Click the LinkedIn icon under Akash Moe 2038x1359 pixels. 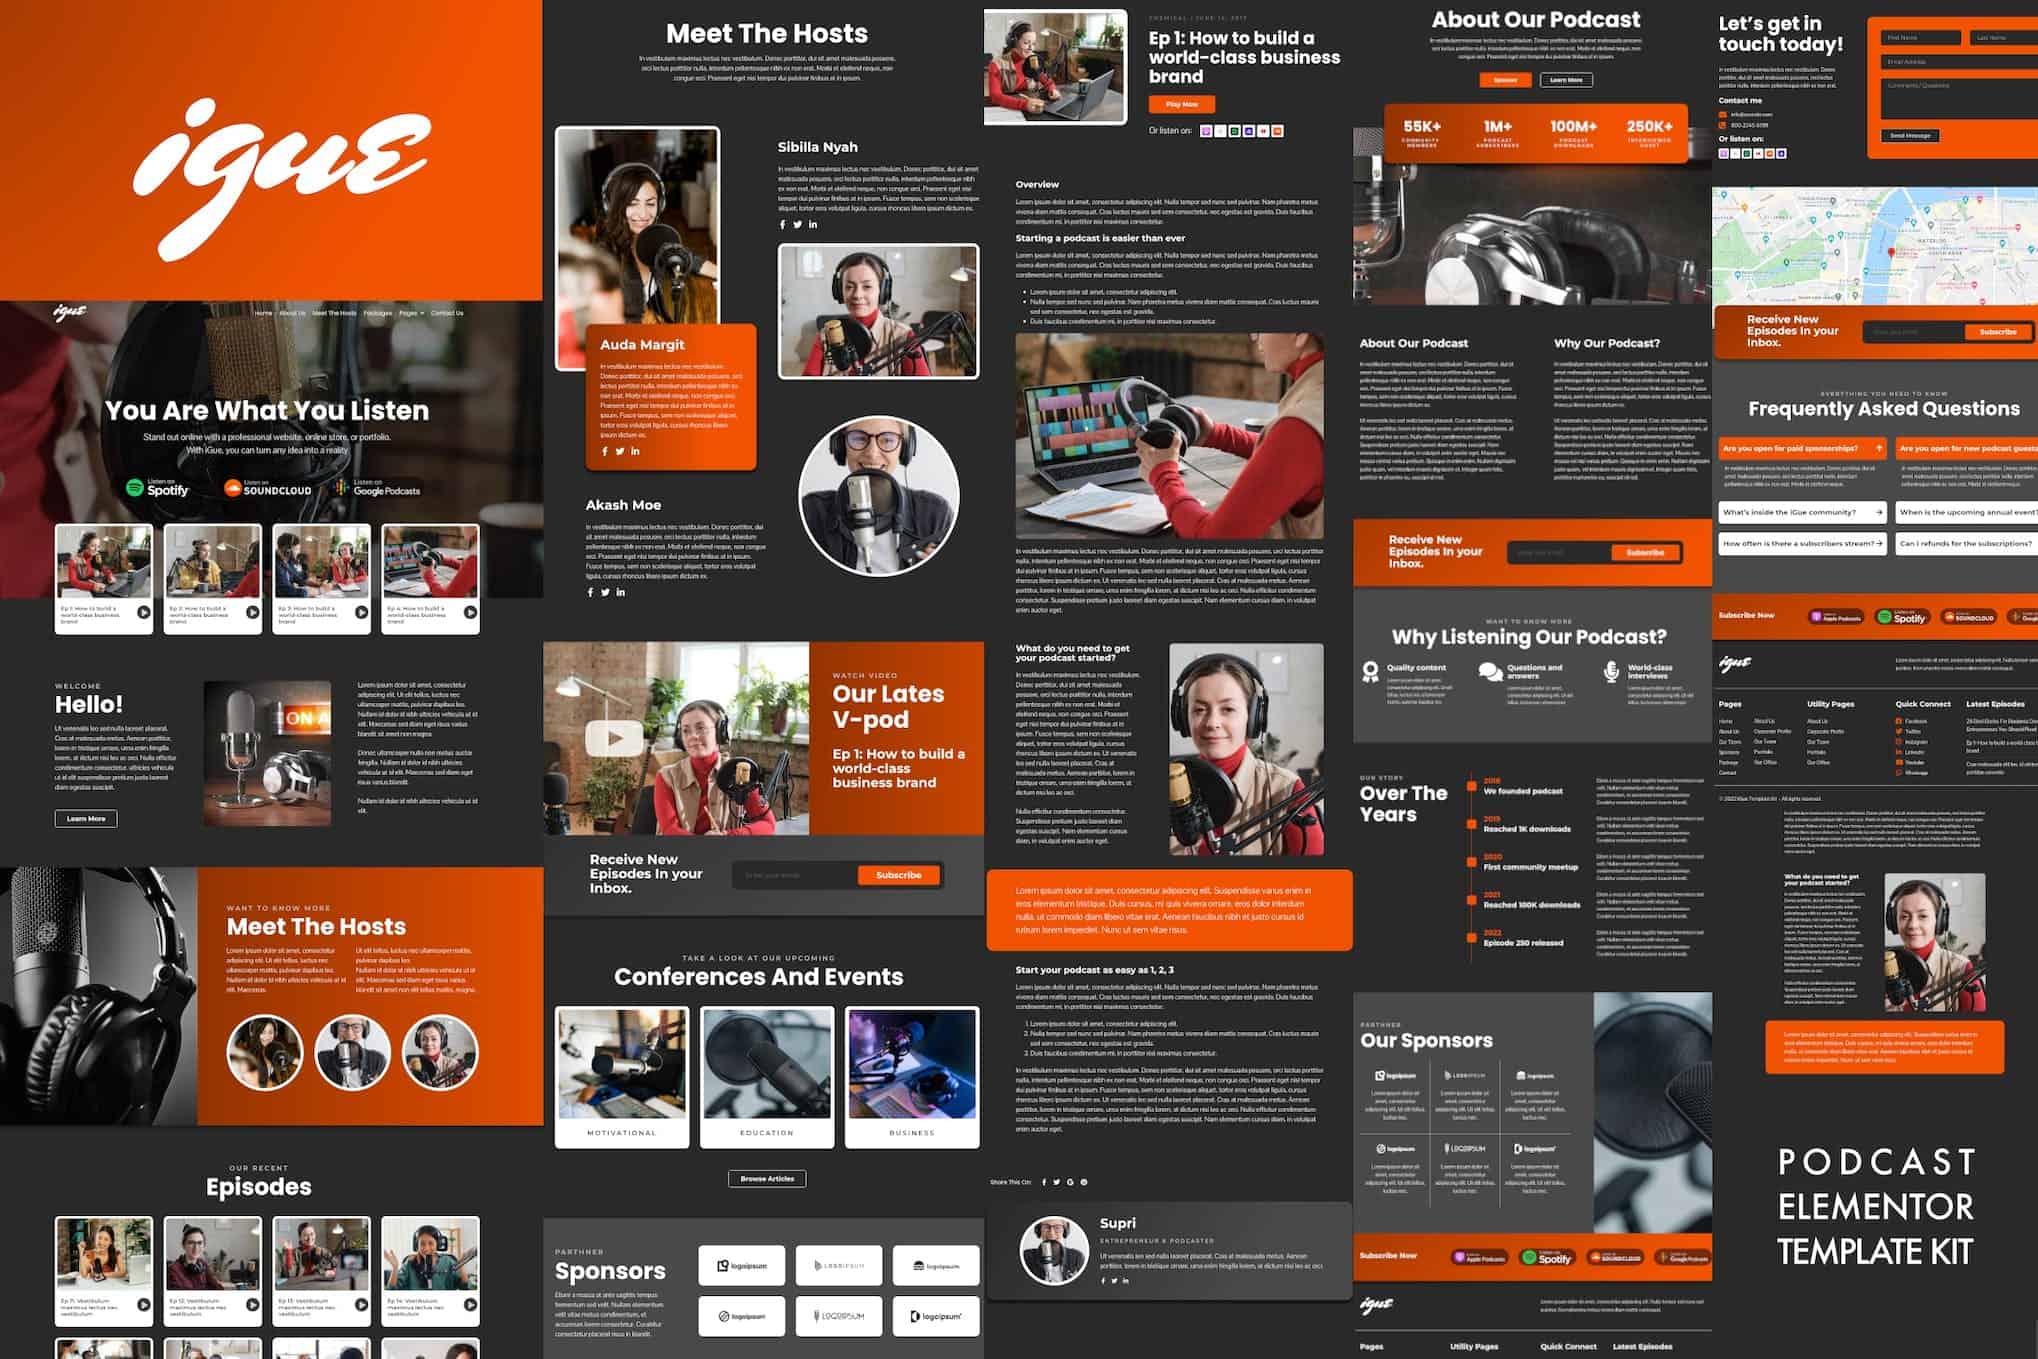620,591
